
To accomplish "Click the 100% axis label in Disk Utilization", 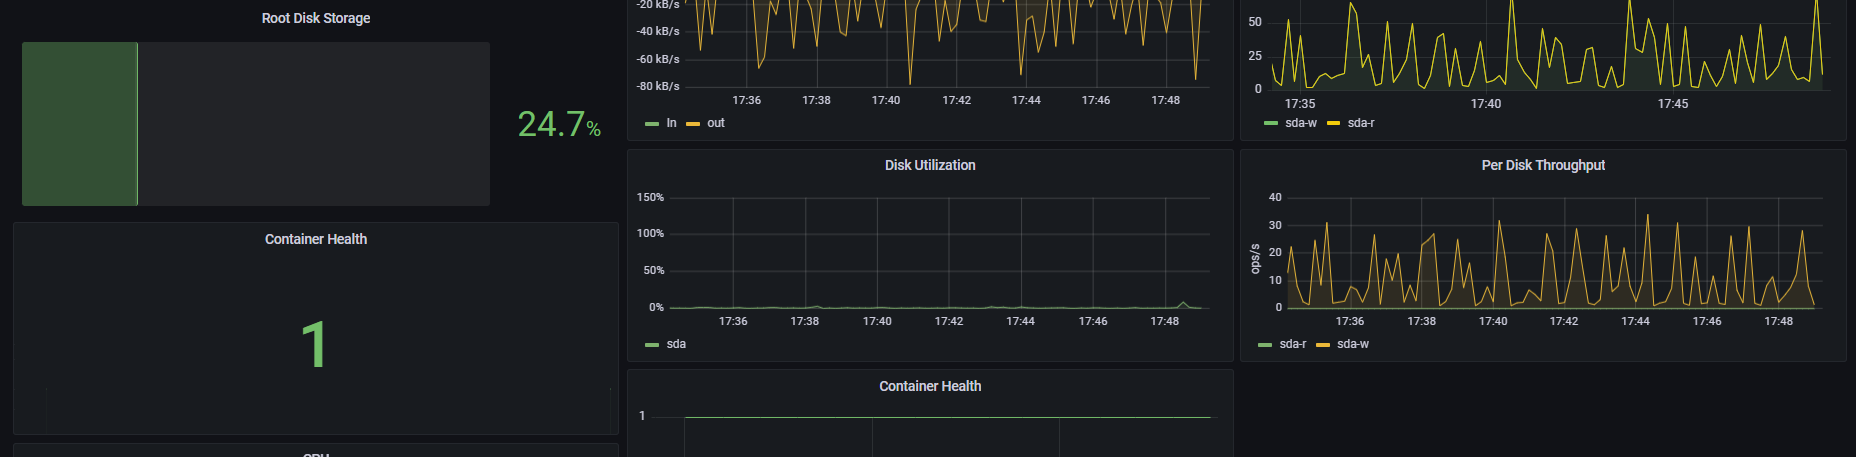I will click(x=650, y=233).
